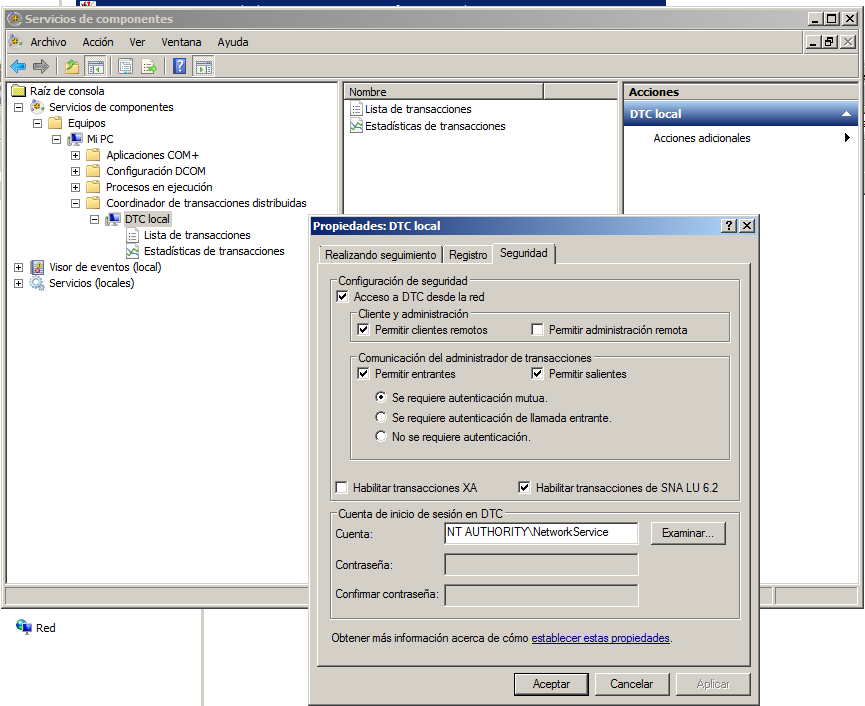Switch to the Registro tab
Image resolution: width=865 pixels, height=706 pixels.
coord(467,254)
